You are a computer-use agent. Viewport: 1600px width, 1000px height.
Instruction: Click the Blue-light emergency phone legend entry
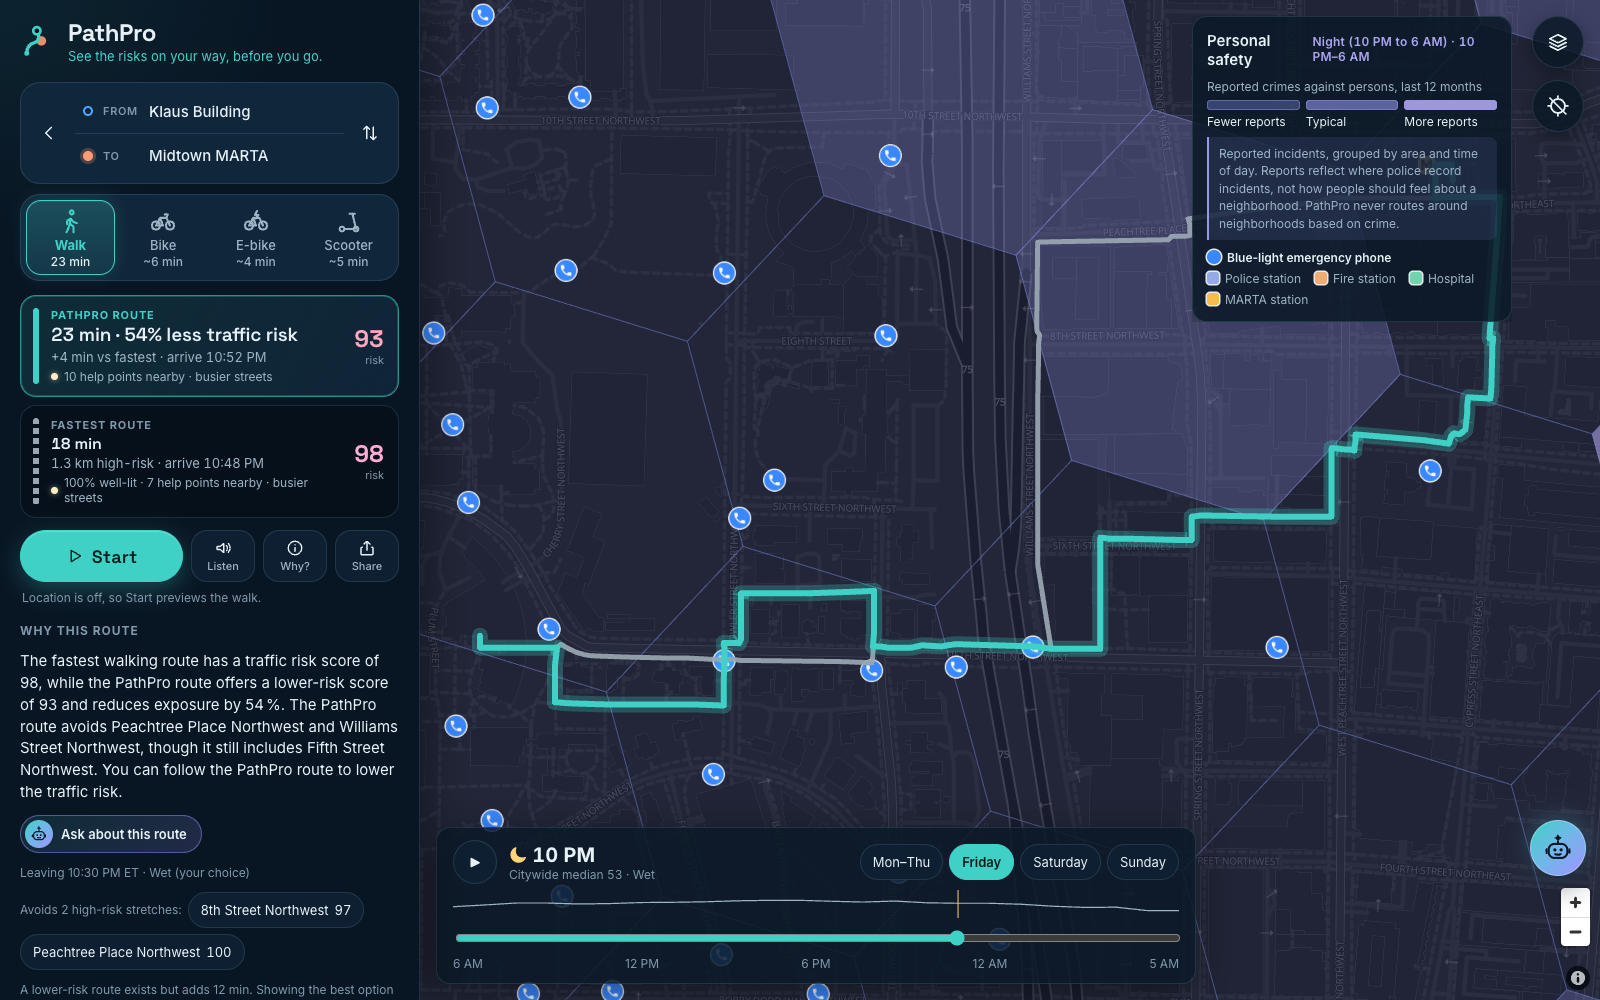pos(1299,258)
